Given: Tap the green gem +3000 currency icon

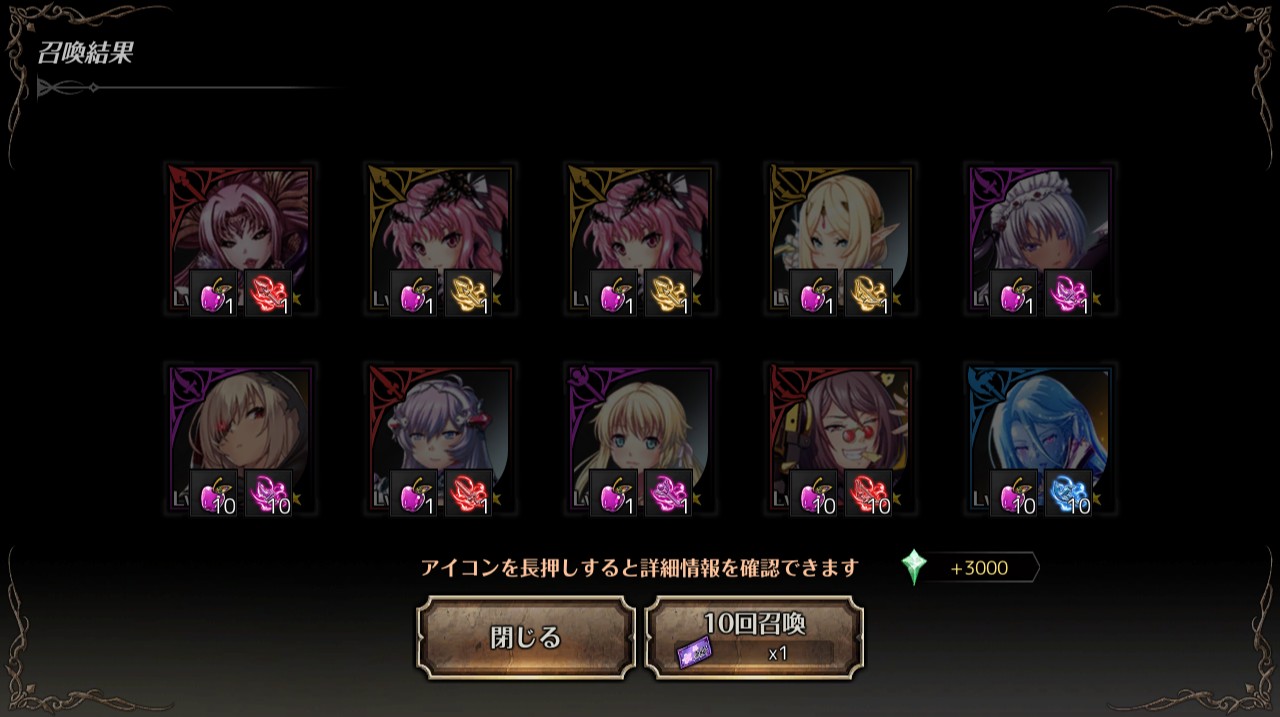Looking at the screenshot, I should click(913, 568).
